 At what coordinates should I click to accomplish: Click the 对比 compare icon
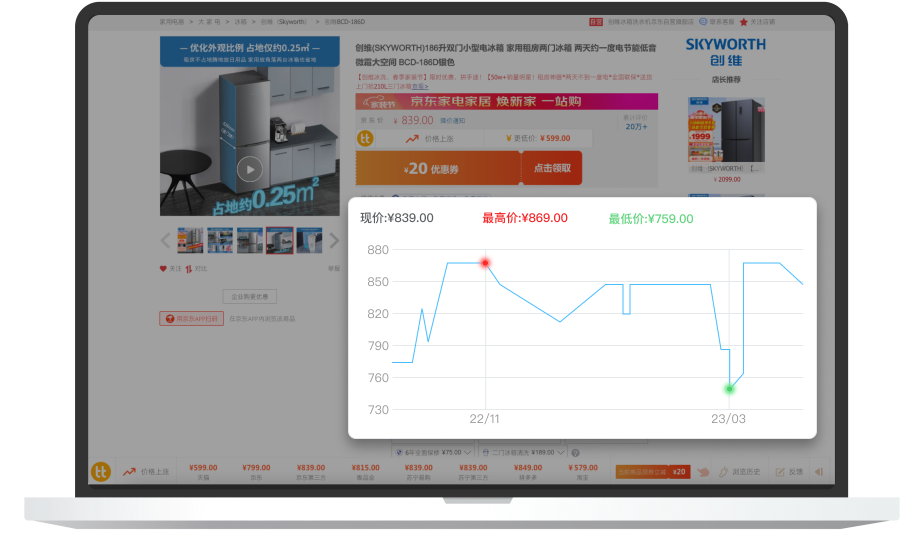189,269
